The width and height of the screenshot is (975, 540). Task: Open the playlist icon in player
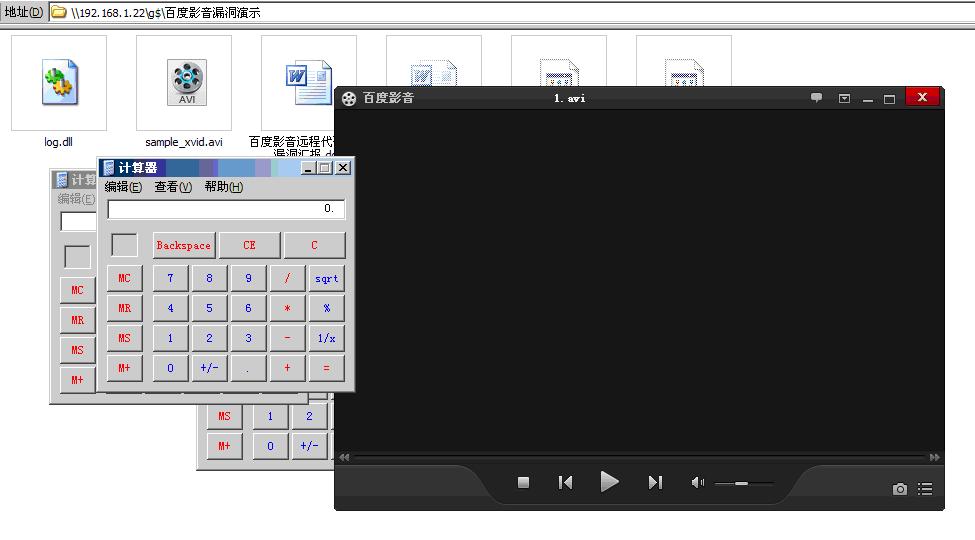(x=925, y=489)
